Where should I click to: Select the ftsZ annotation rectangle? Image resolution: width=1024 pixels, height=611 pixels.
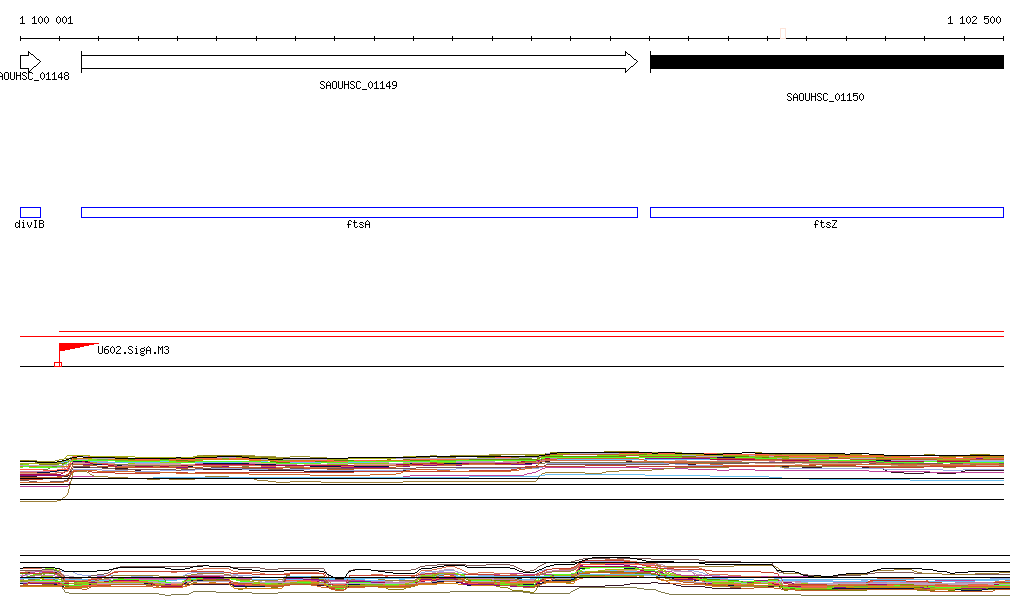click(826, 212)
